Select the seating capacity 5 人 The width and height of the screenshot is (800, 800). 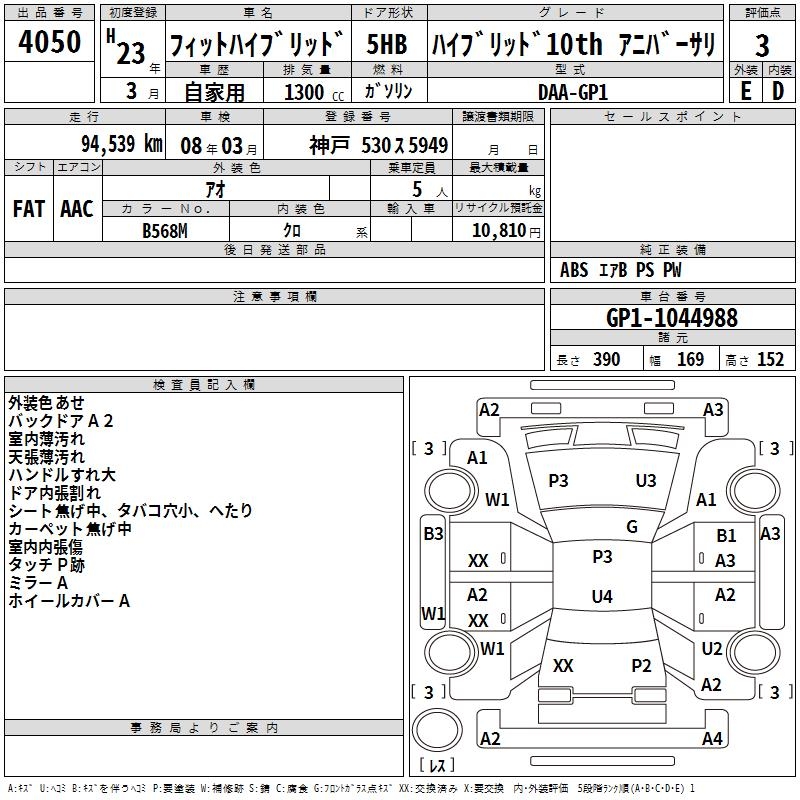tap(429, 190)
